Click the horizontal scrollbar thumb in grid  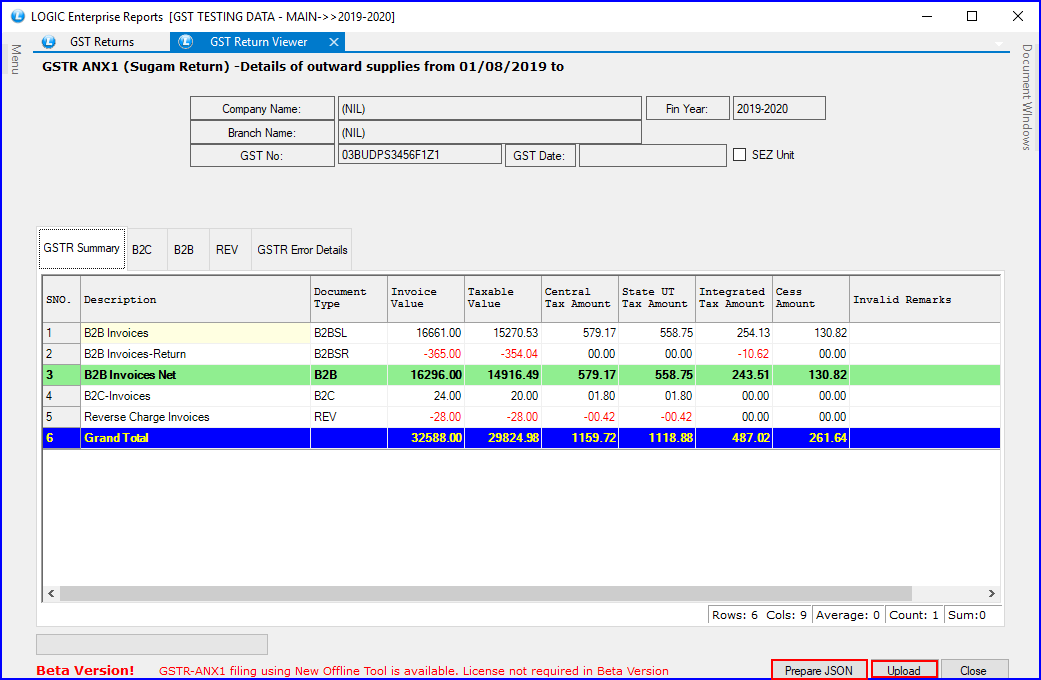pyautogui.click(x=486, y=594)
